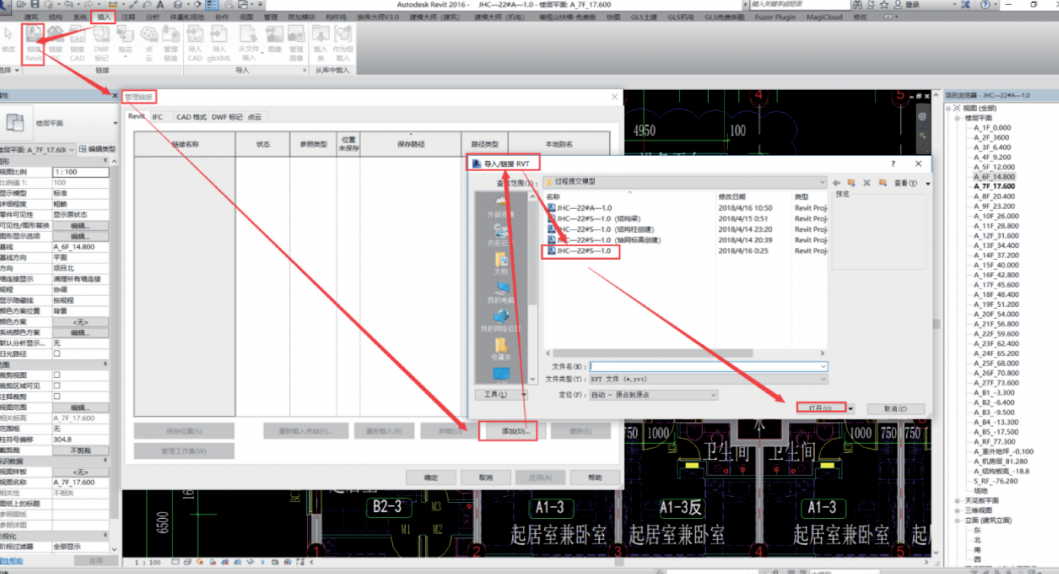Click 历史记录 shortcut in file dialog sidebar
1059x574 pixels.
click(500, 235)
